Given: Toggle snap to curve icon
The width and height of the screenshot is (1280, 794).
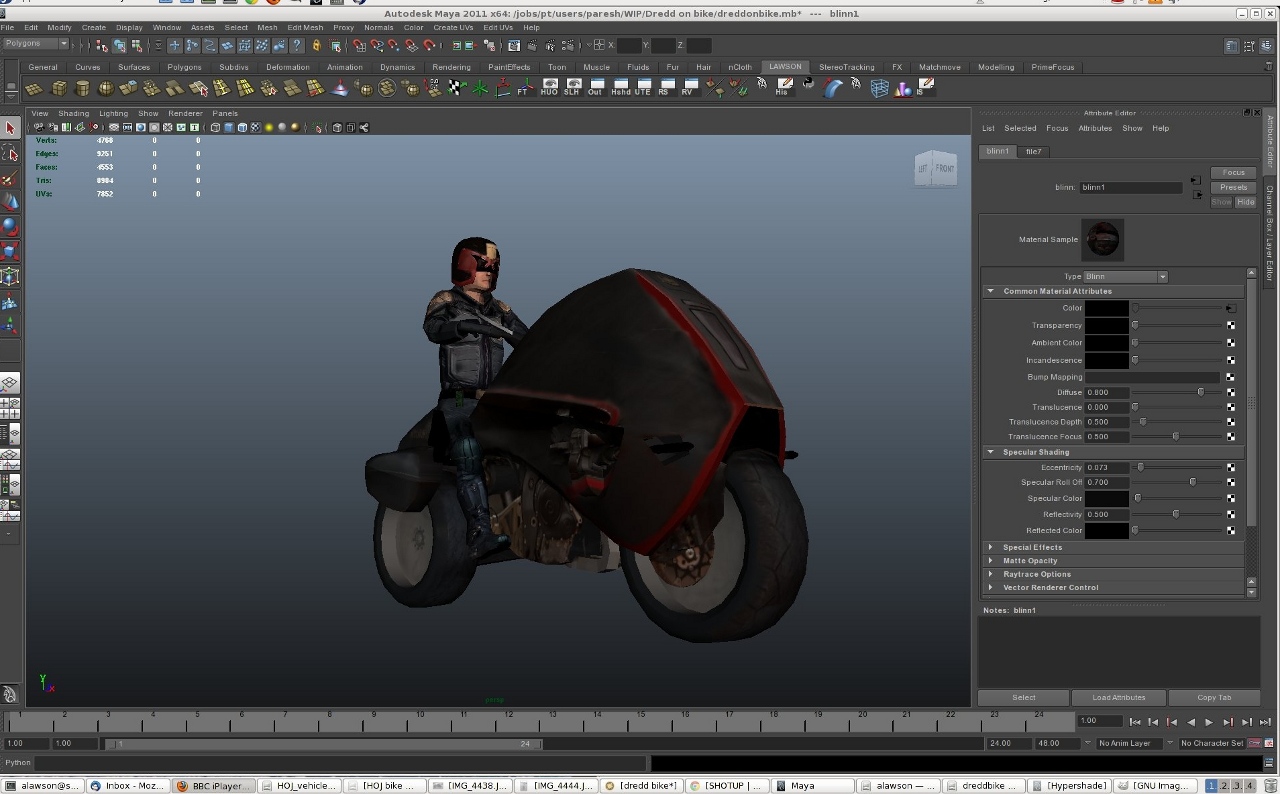Looking at the screenshot, I should 377,45.
